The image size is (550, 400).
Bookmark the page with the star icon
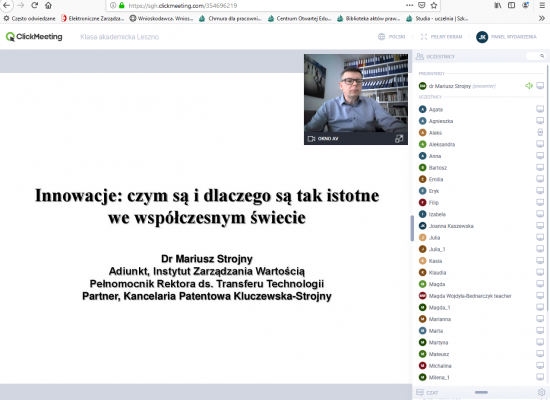tap(434, 5)
